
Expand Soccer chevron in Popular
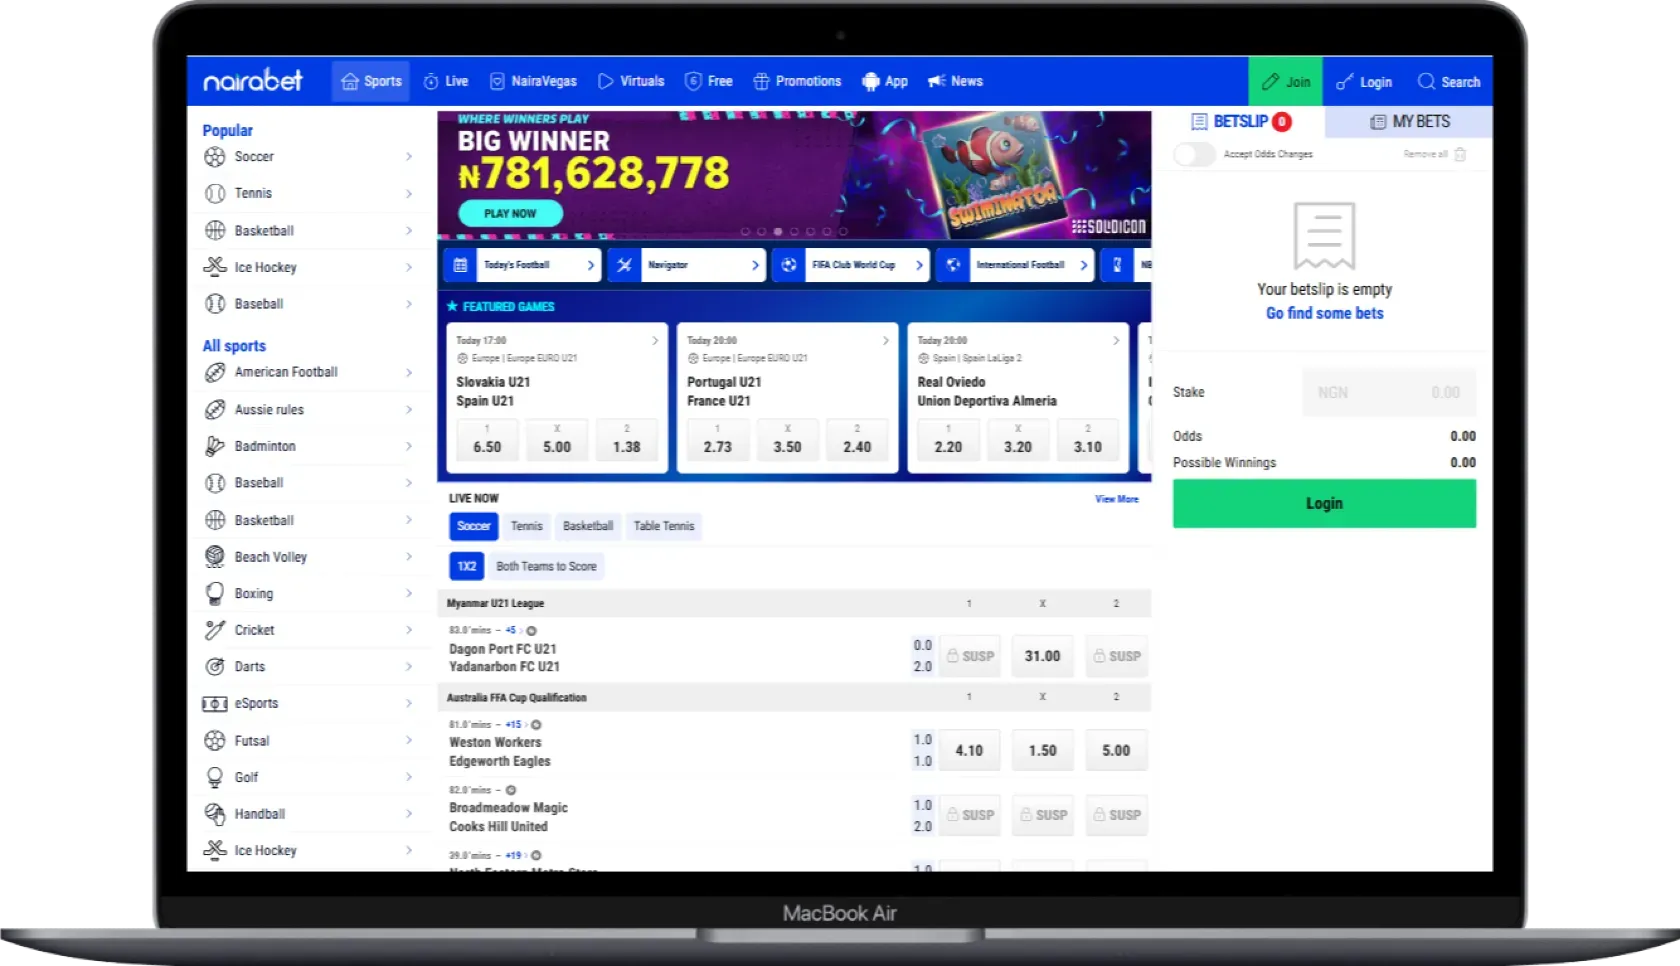pos(409,157)
